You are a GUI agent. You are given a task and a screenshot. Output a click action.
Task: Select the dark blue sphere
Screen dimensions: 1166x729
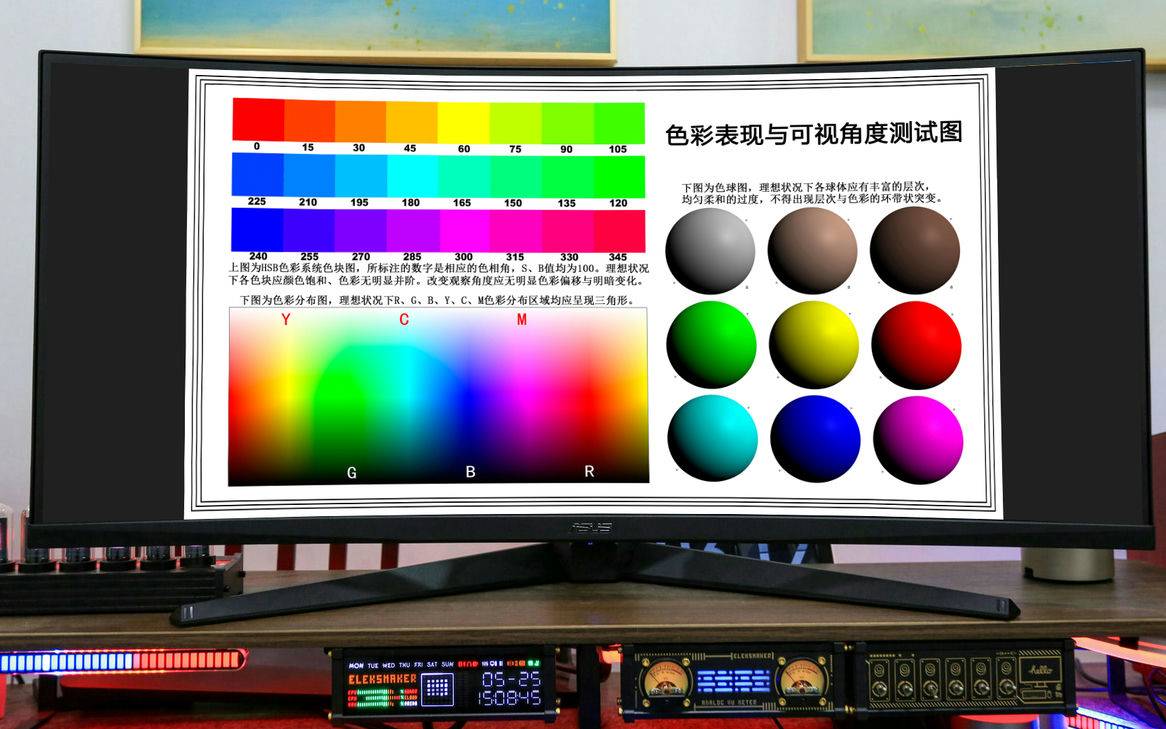coord(815,439)
